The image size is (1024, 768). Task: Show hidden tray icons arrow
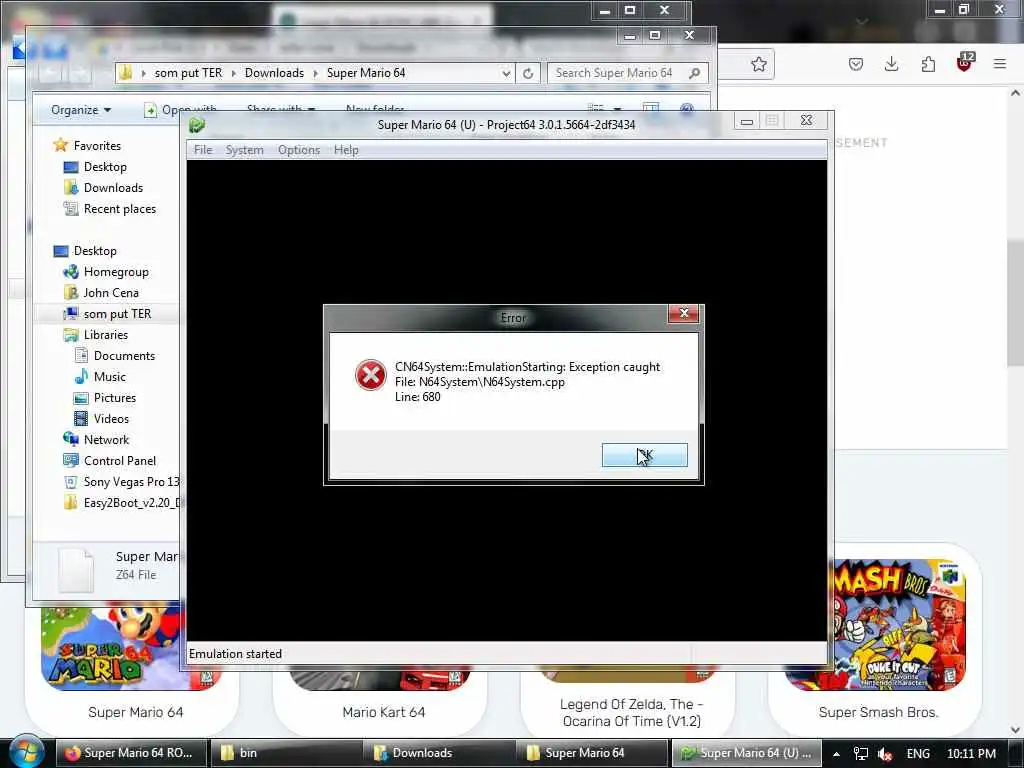[836, 754]
